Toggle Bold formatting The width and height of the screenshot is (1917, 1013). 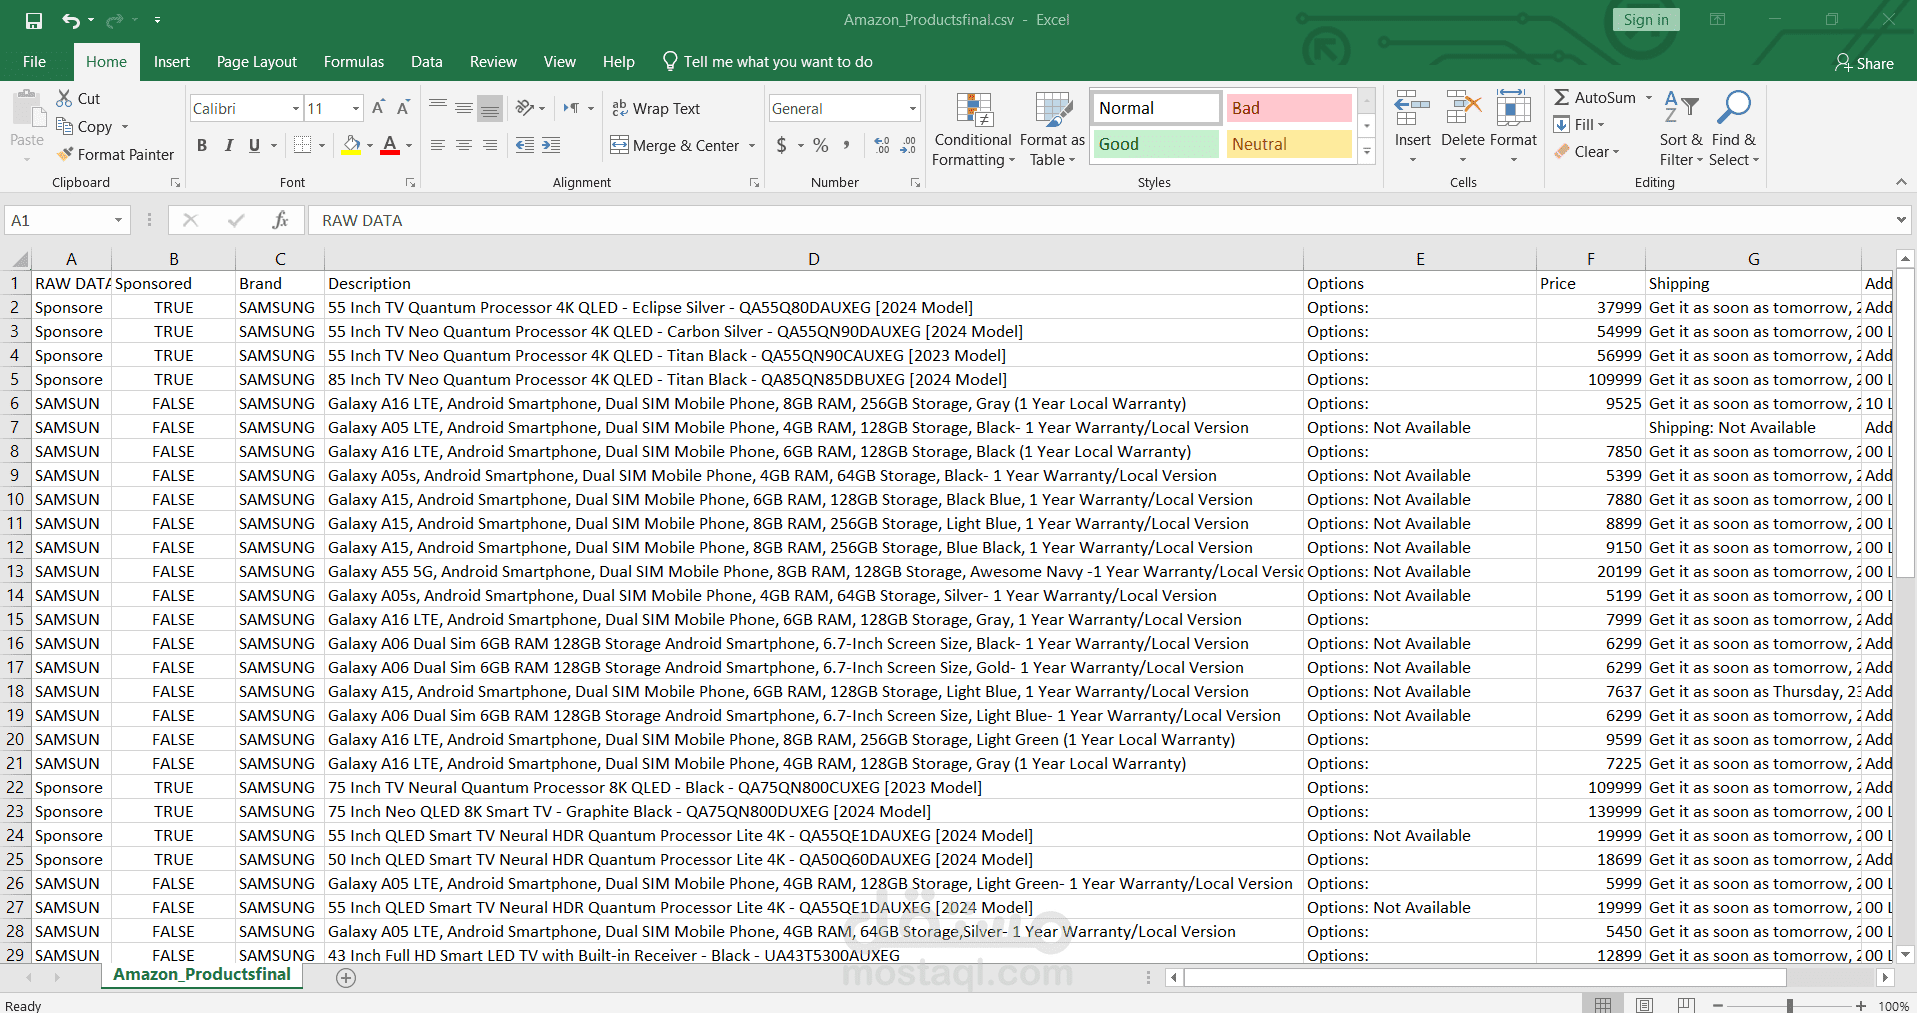pyautogui.click(x=202, y=145)
